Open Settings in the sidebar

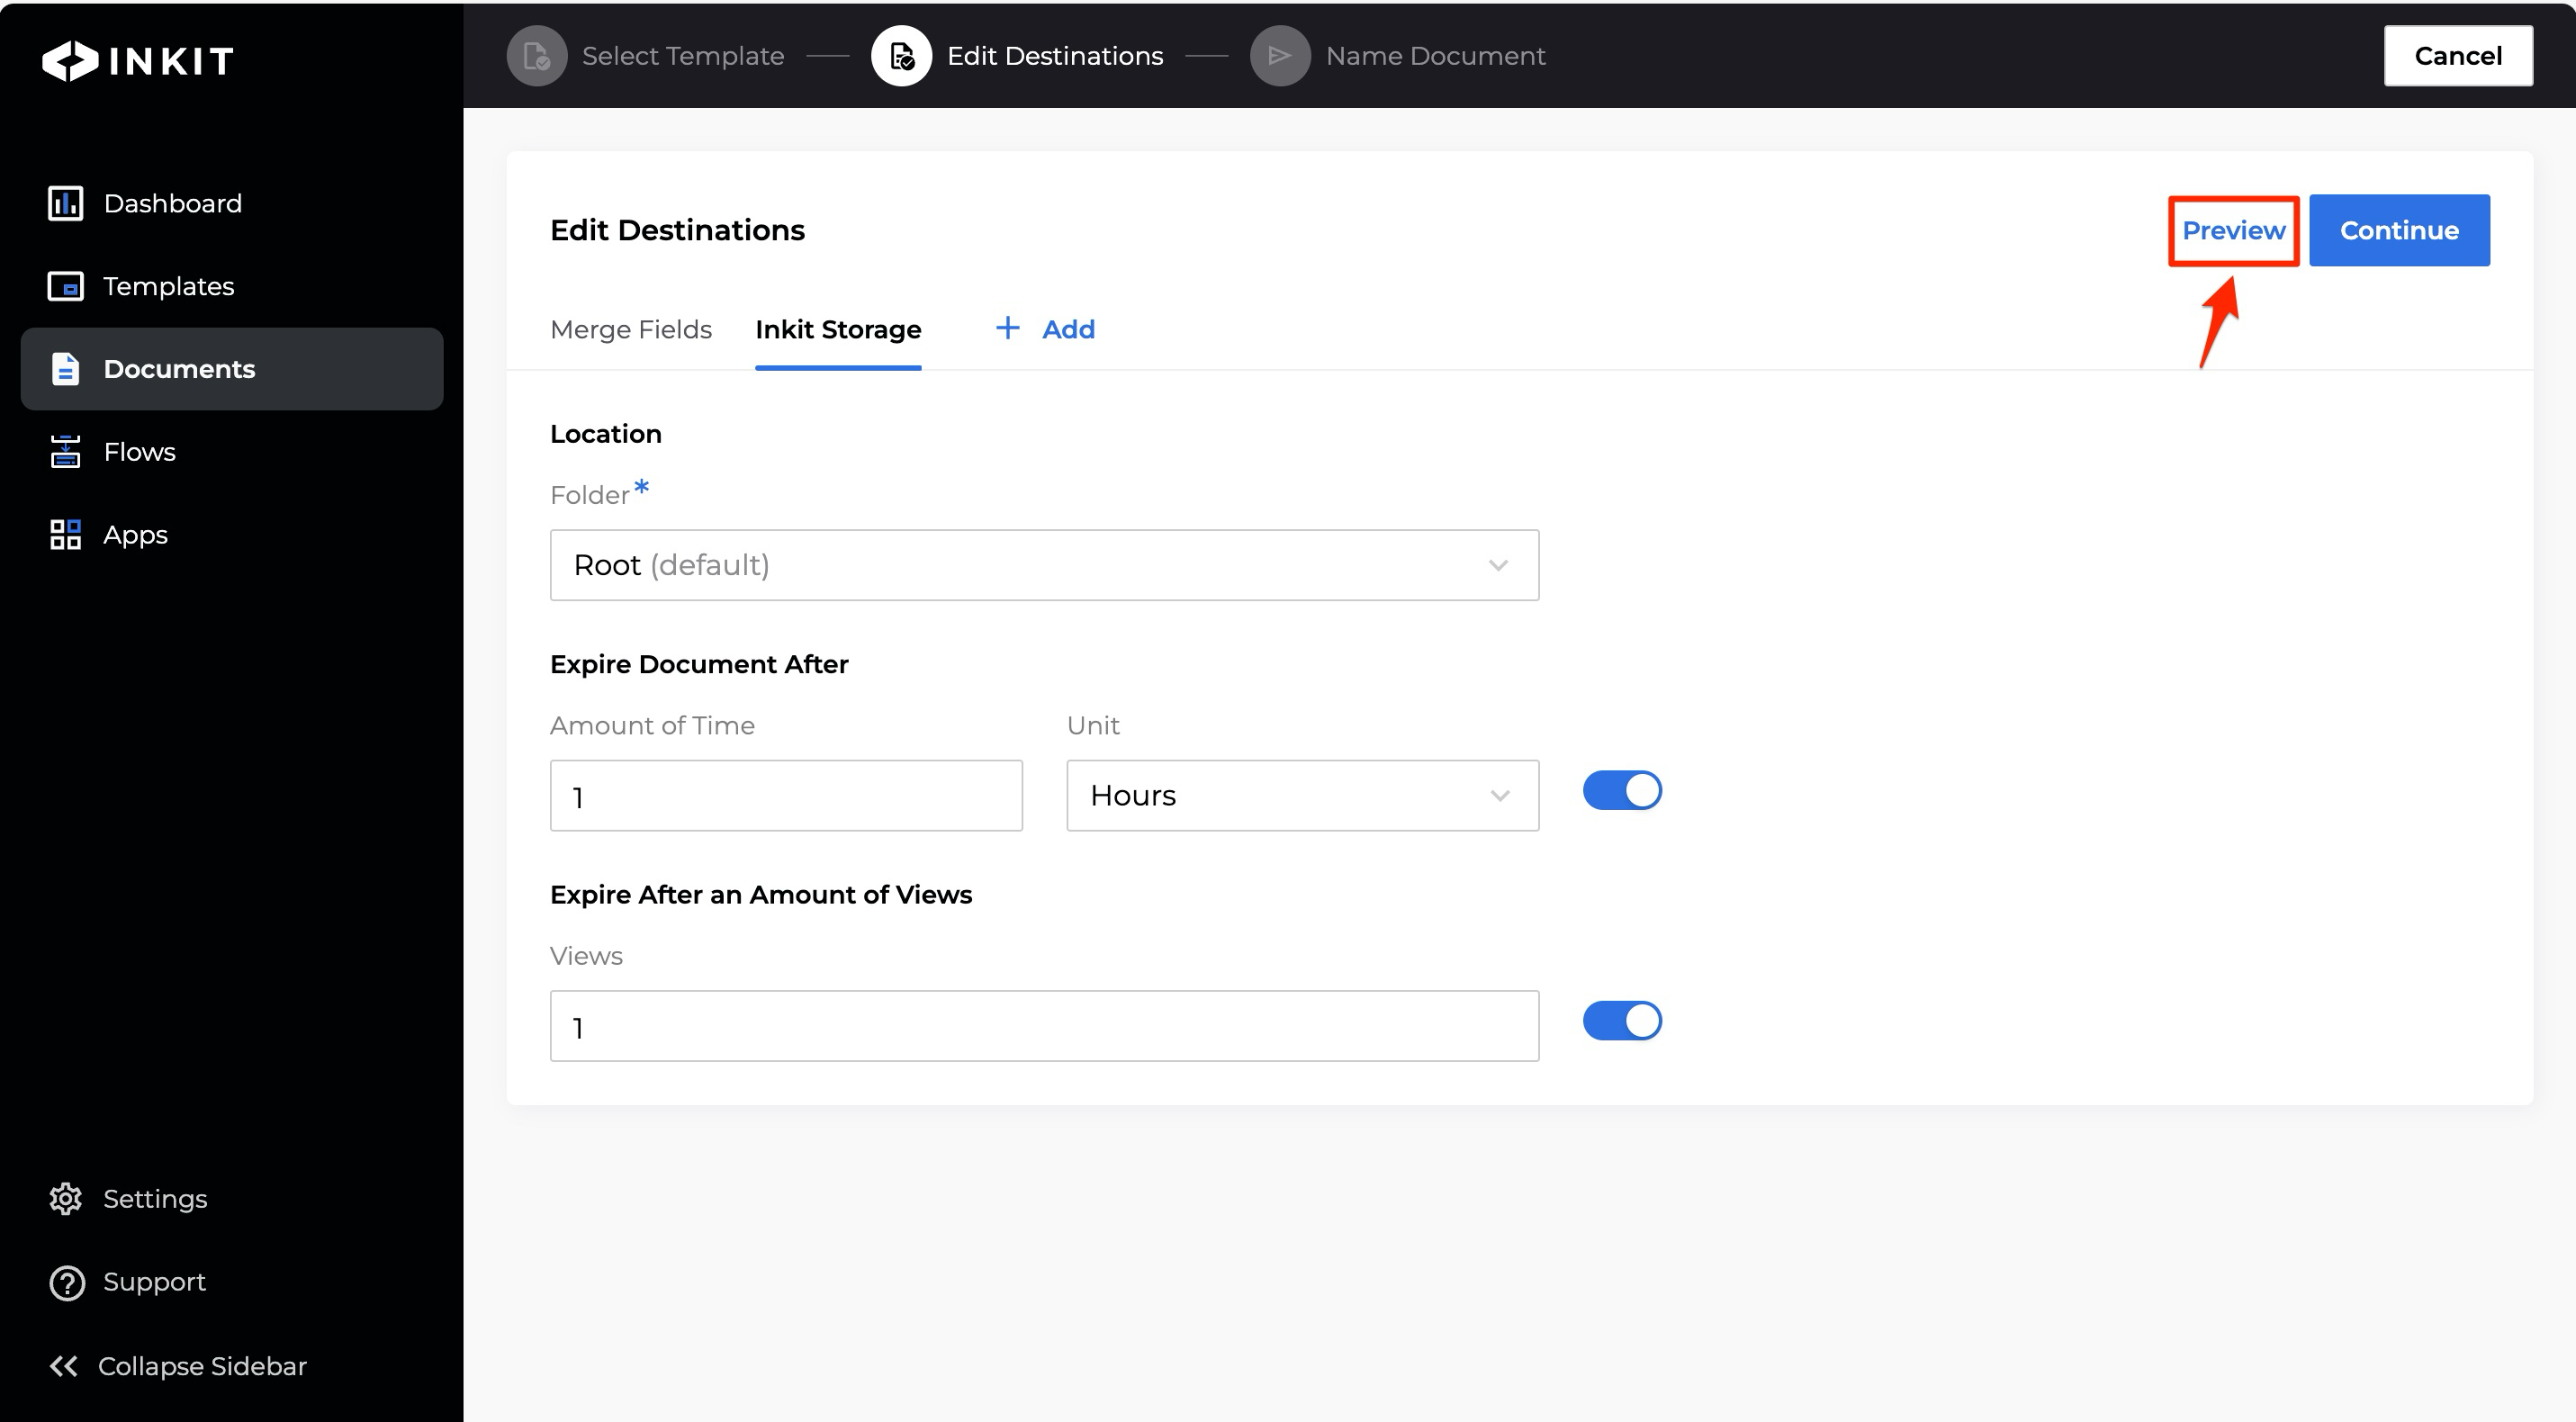pyautogui.click(x=155, y=1199)
